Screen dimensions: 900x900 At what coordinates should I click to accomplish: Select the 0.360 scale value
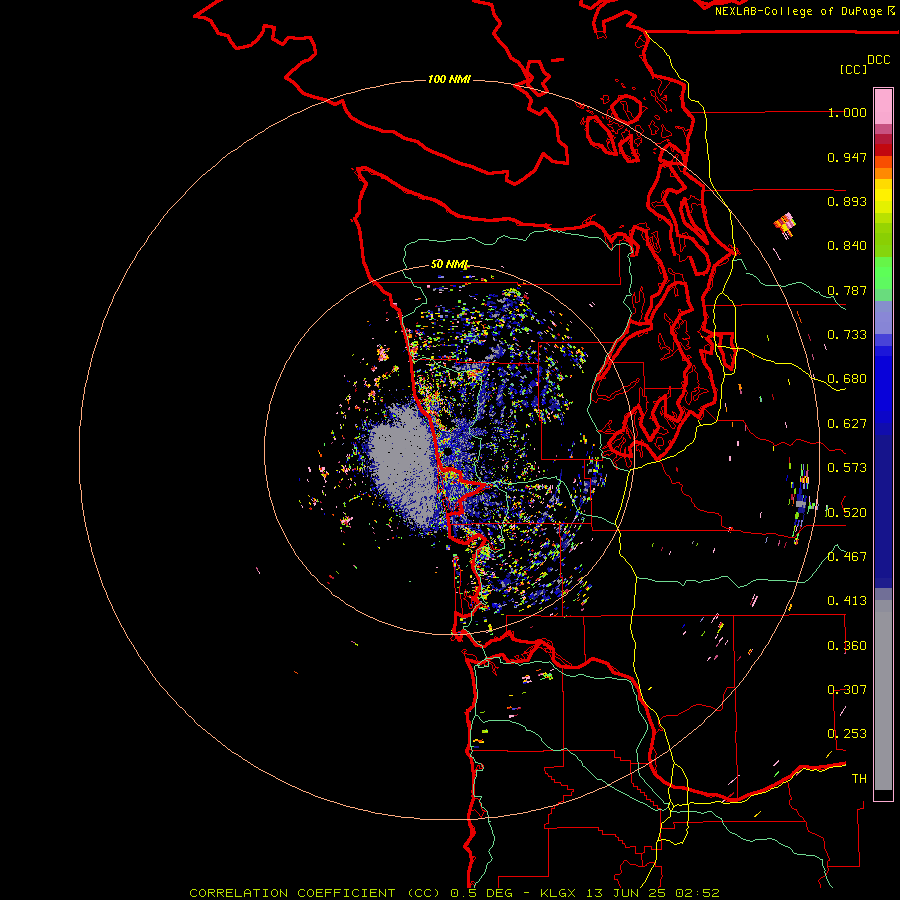(x=847, y=646)
